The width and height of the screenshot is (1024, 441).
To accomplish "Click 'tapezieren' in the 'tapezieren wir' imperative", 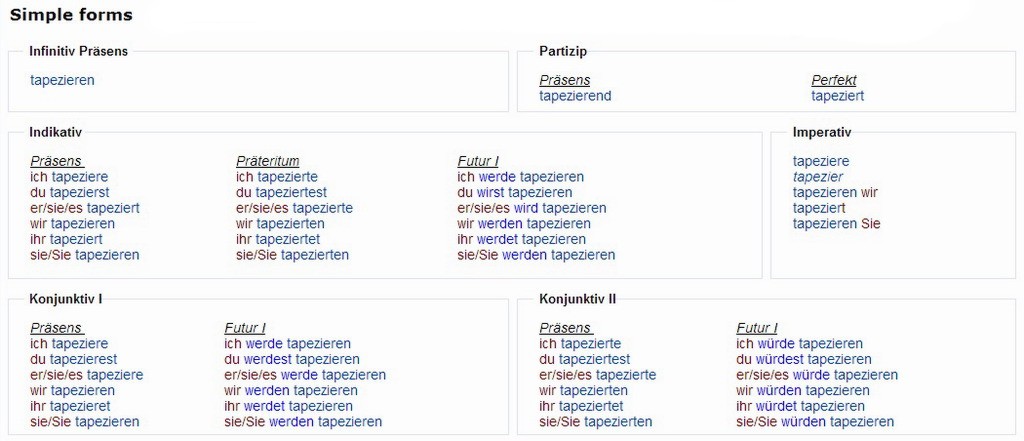I will point(825,192).
